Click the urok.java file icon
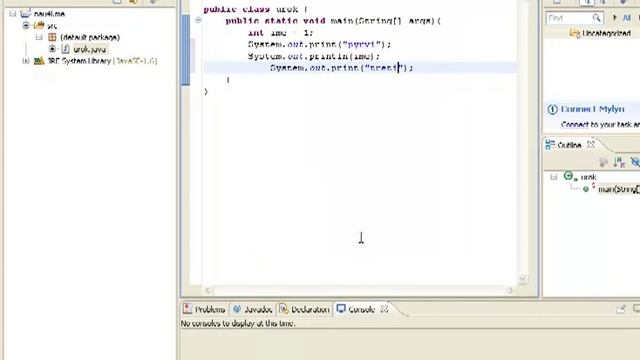This screenshot has height=360, width=640. pos(65,49)
